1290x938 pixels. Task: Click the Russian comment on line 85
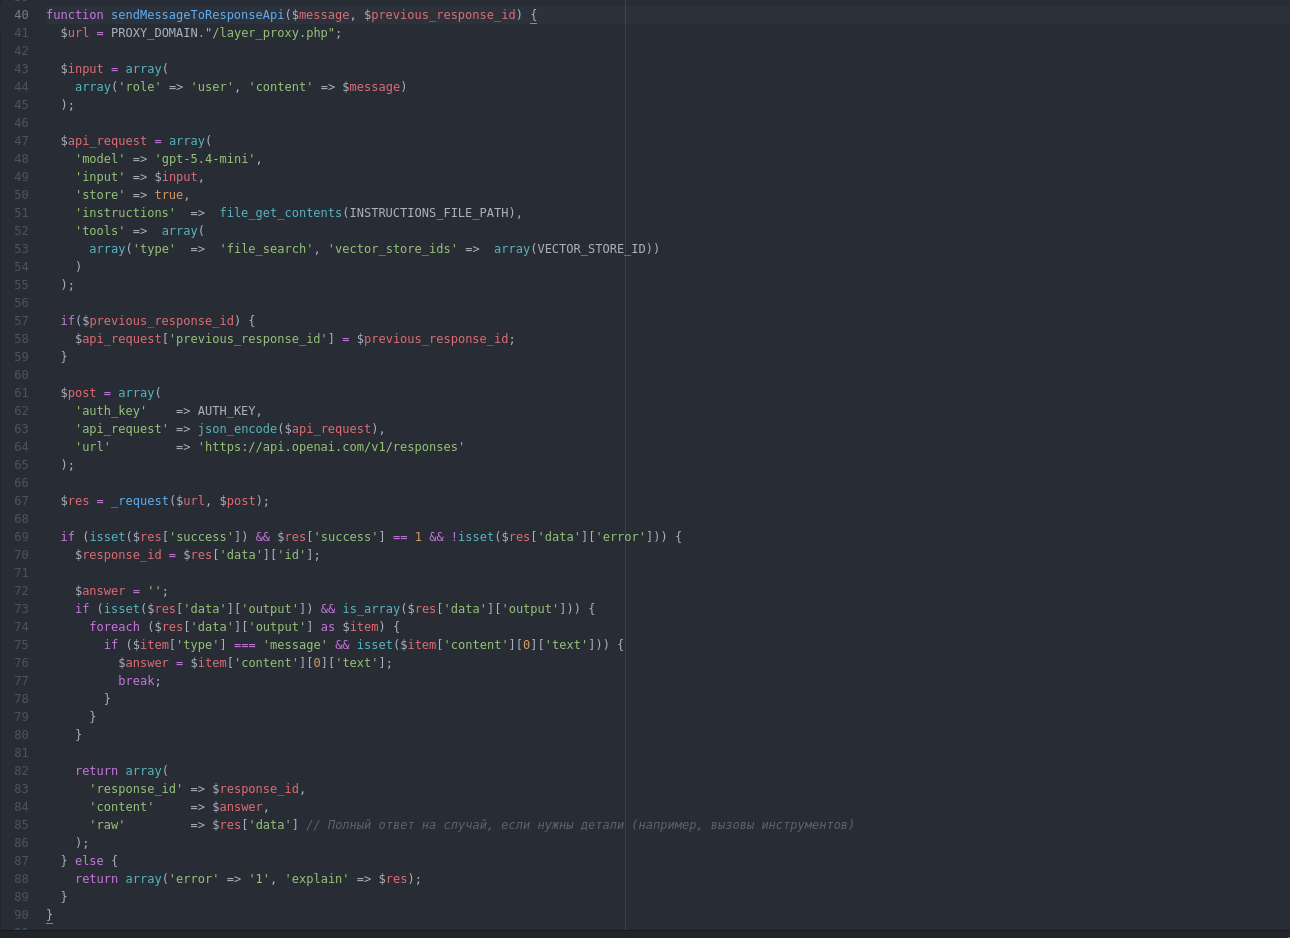point(580,825)
